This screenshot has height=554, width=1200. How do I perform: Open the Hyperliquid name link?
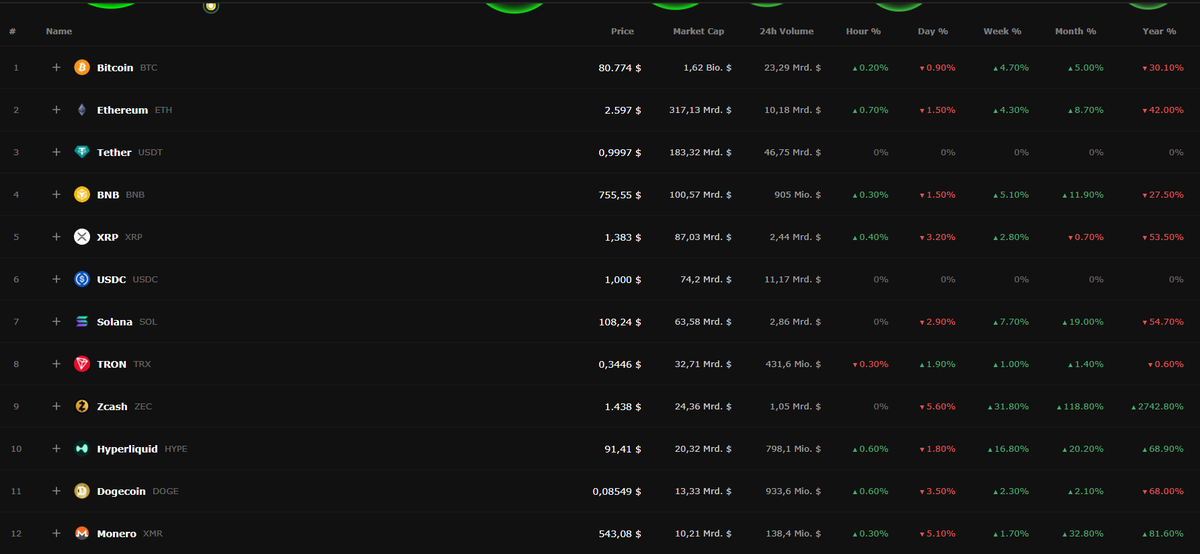[127, 449]
